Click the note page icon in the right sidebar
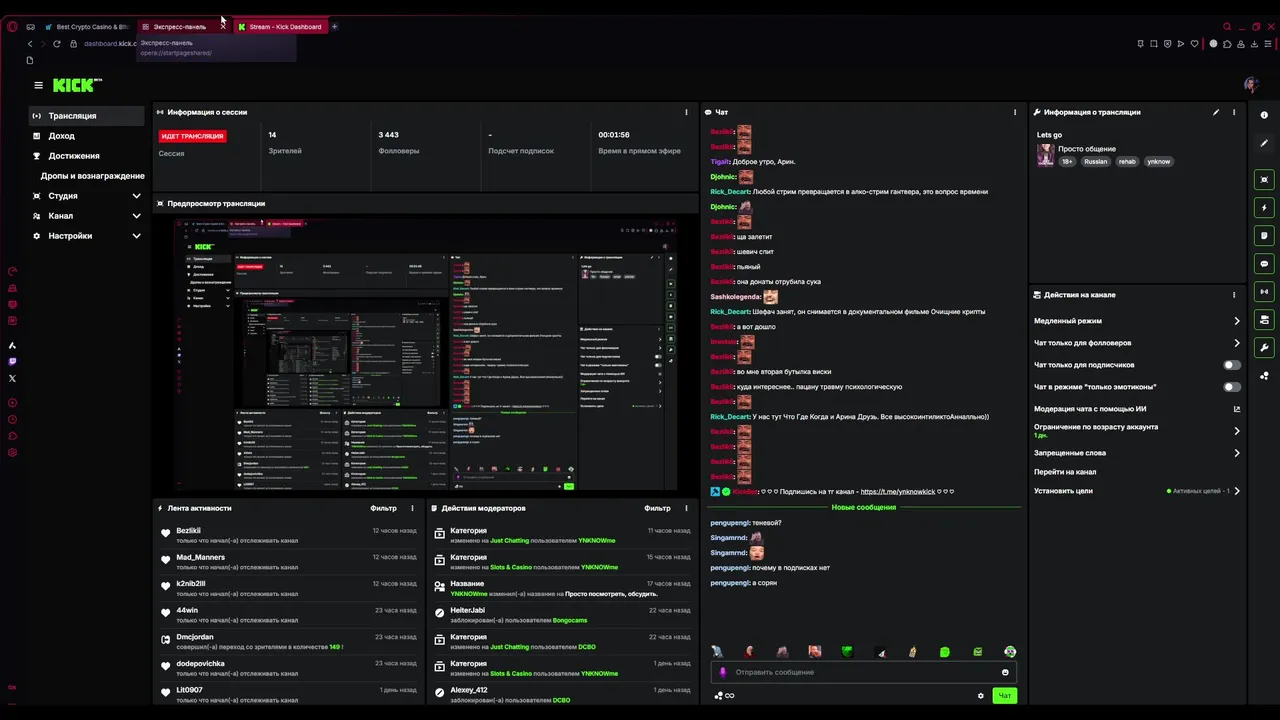Viewport: 1280px width, 720px height. (x=1264, y=236)
